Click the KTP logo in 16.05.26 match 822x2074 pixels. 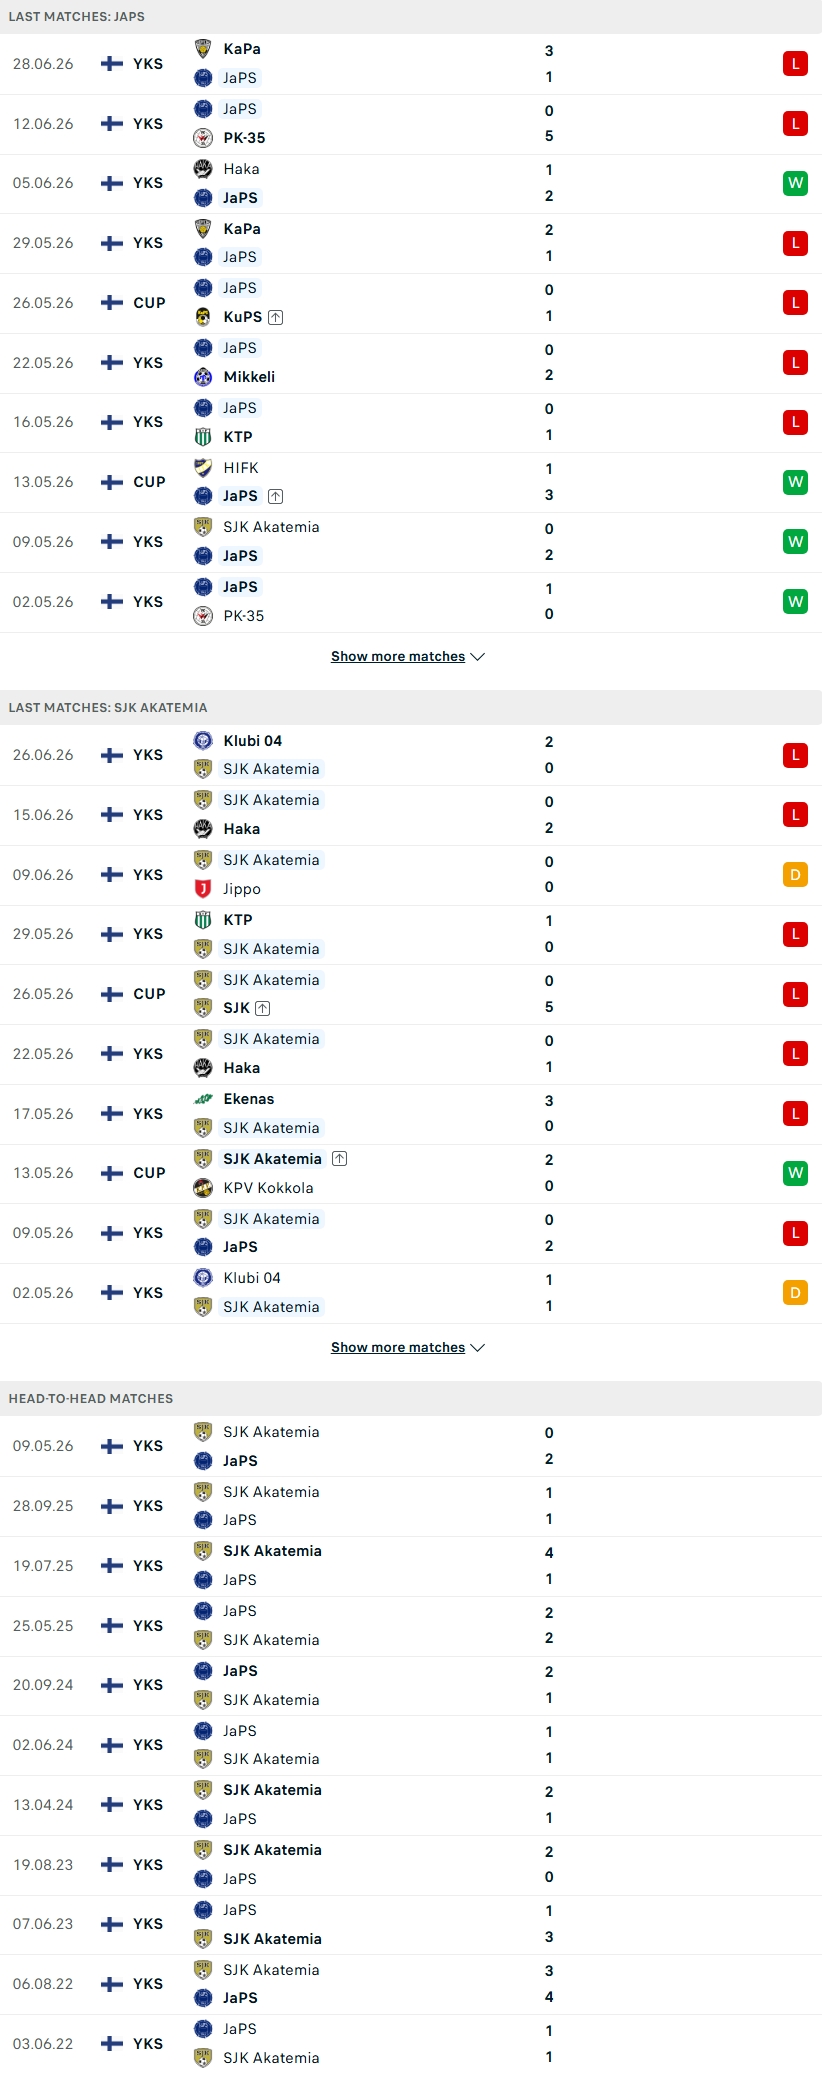coord(203,437)
